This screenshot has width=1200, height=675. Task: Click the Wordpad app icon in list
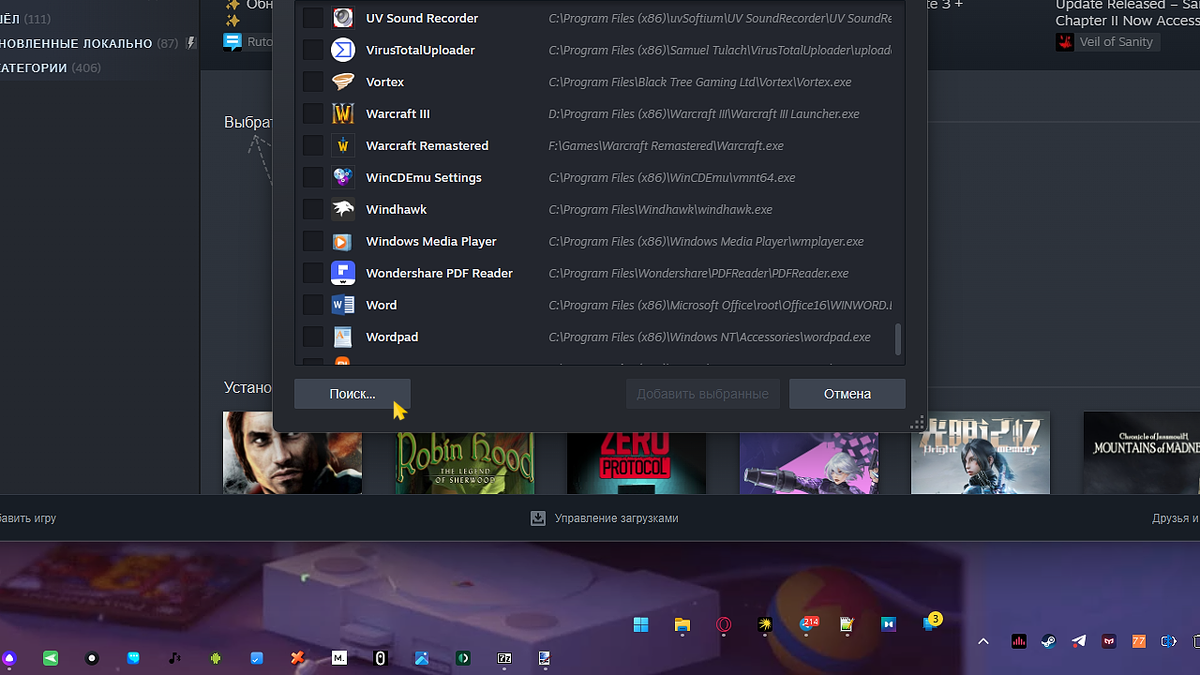pos(343,337)
